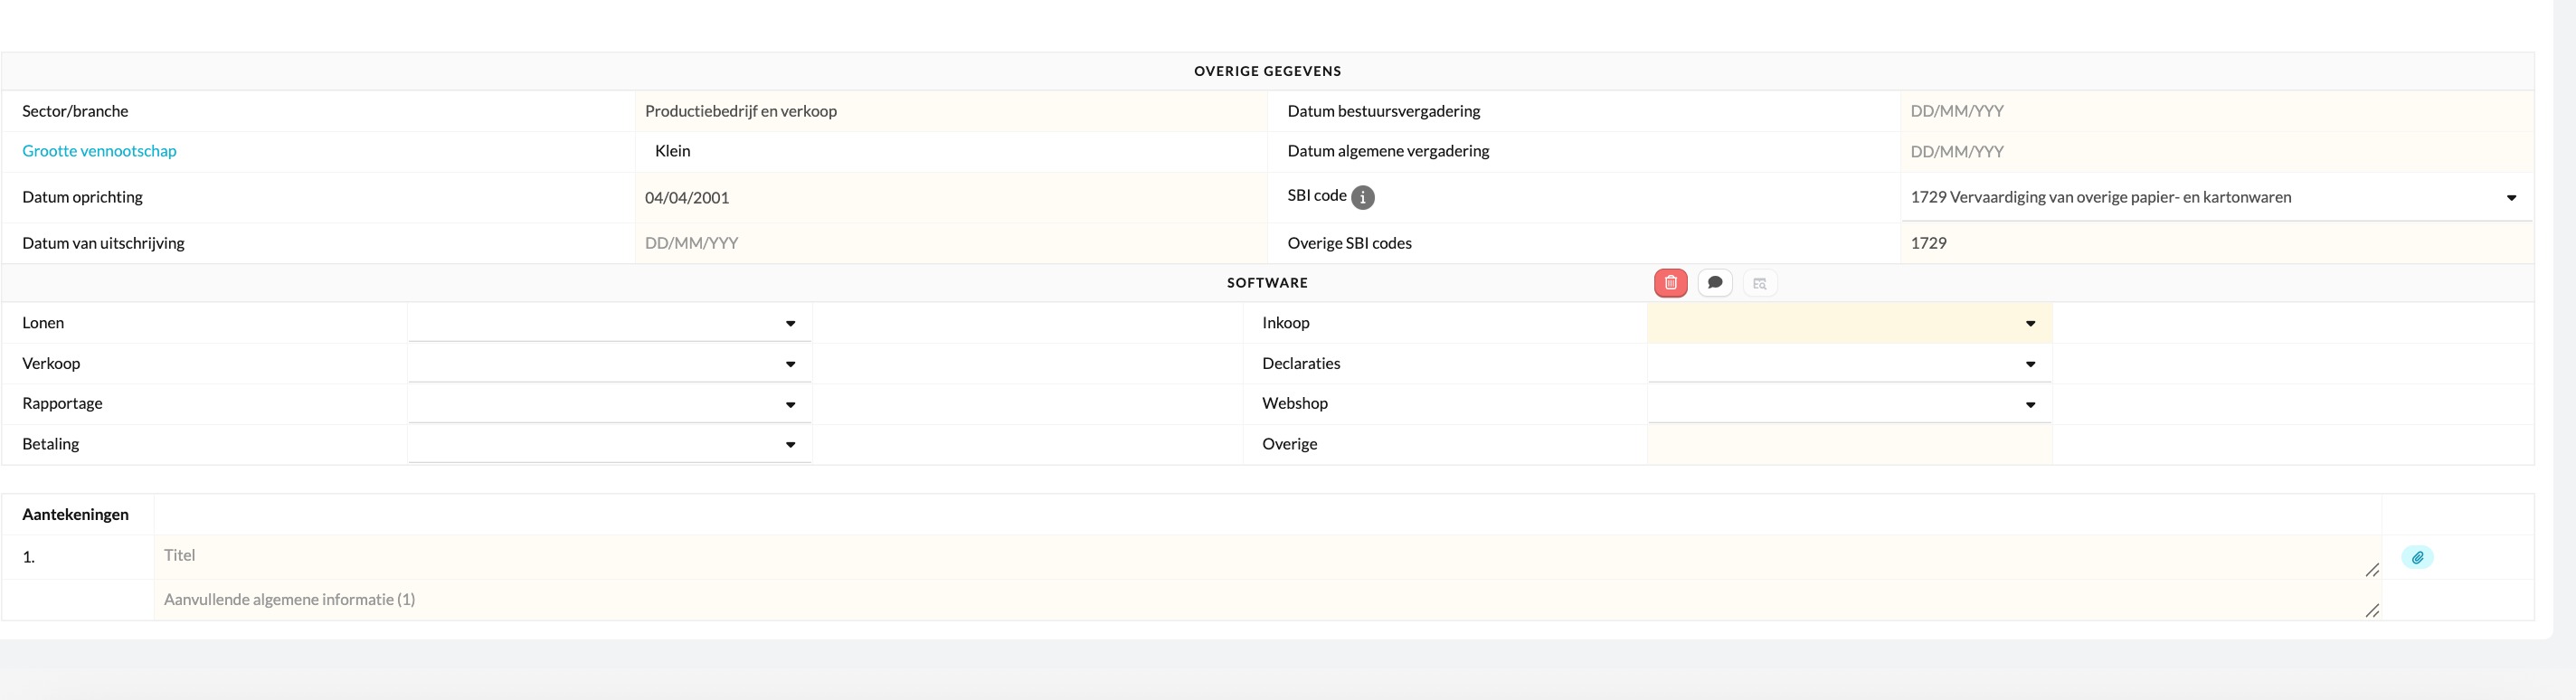Viewport: 2576px width, 700px height.
Task: Open the Webshop dropdown
Action: (1848, 404)
